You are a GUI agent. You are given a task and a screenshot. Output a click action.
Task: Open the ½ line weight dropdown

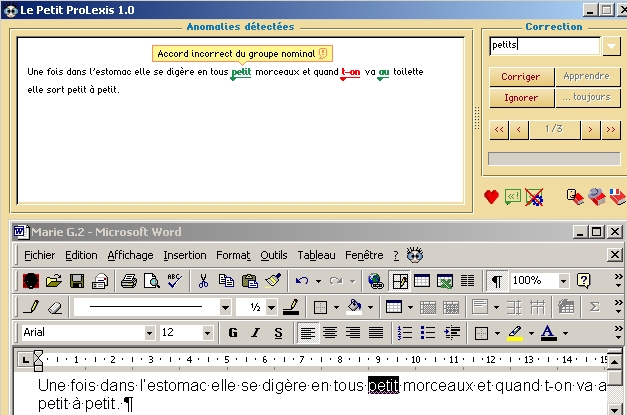coord(272,307)
